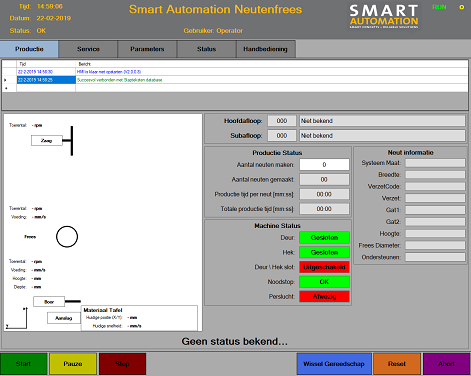Click the Aanslag box in the diagram
The image size is (471, 376).
coord(64,318)
